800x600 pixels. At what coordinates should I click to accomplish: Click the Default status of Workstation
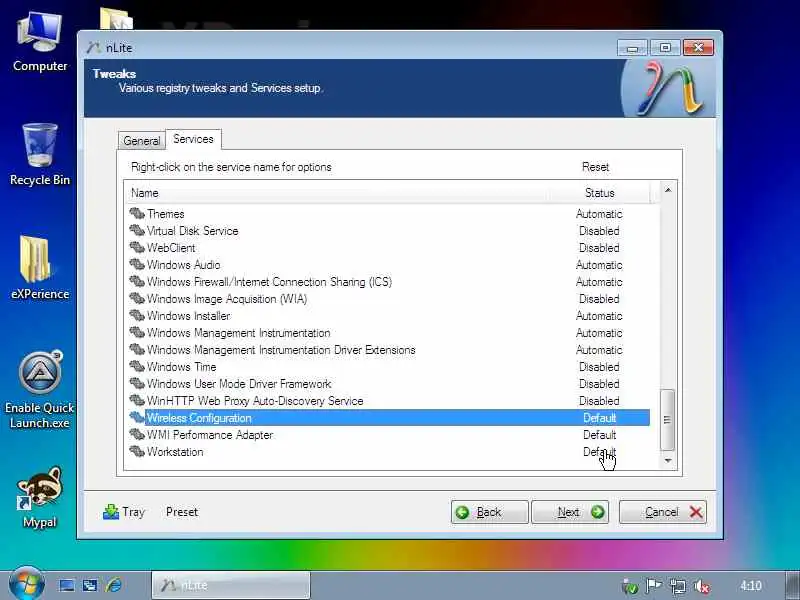point(599,452)
